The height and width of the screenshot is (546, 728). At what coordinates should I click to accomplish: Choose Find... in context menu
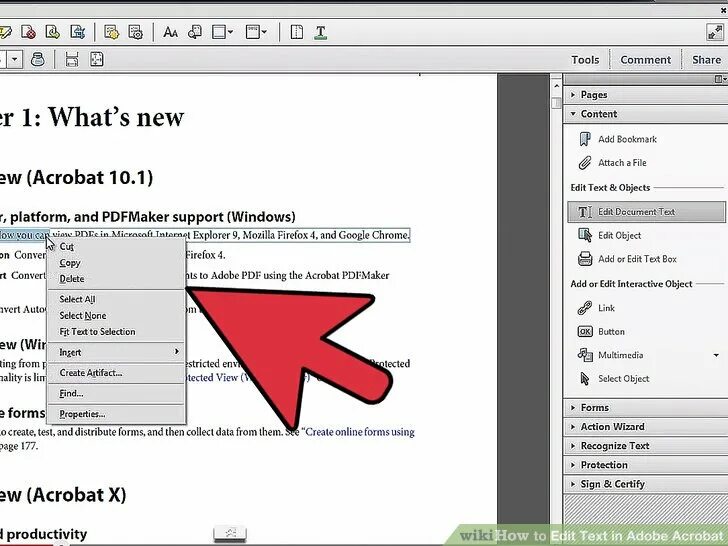tap(117, 394)
